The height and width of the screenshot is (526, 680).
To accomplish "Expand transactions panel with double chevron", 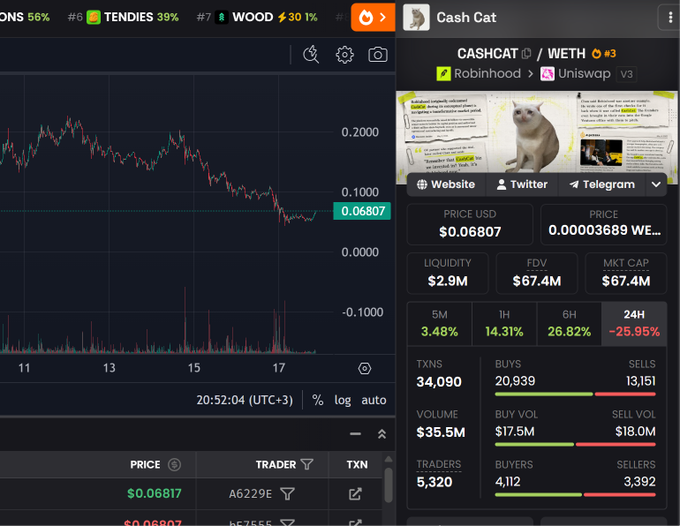I will [x=382, y=434].
